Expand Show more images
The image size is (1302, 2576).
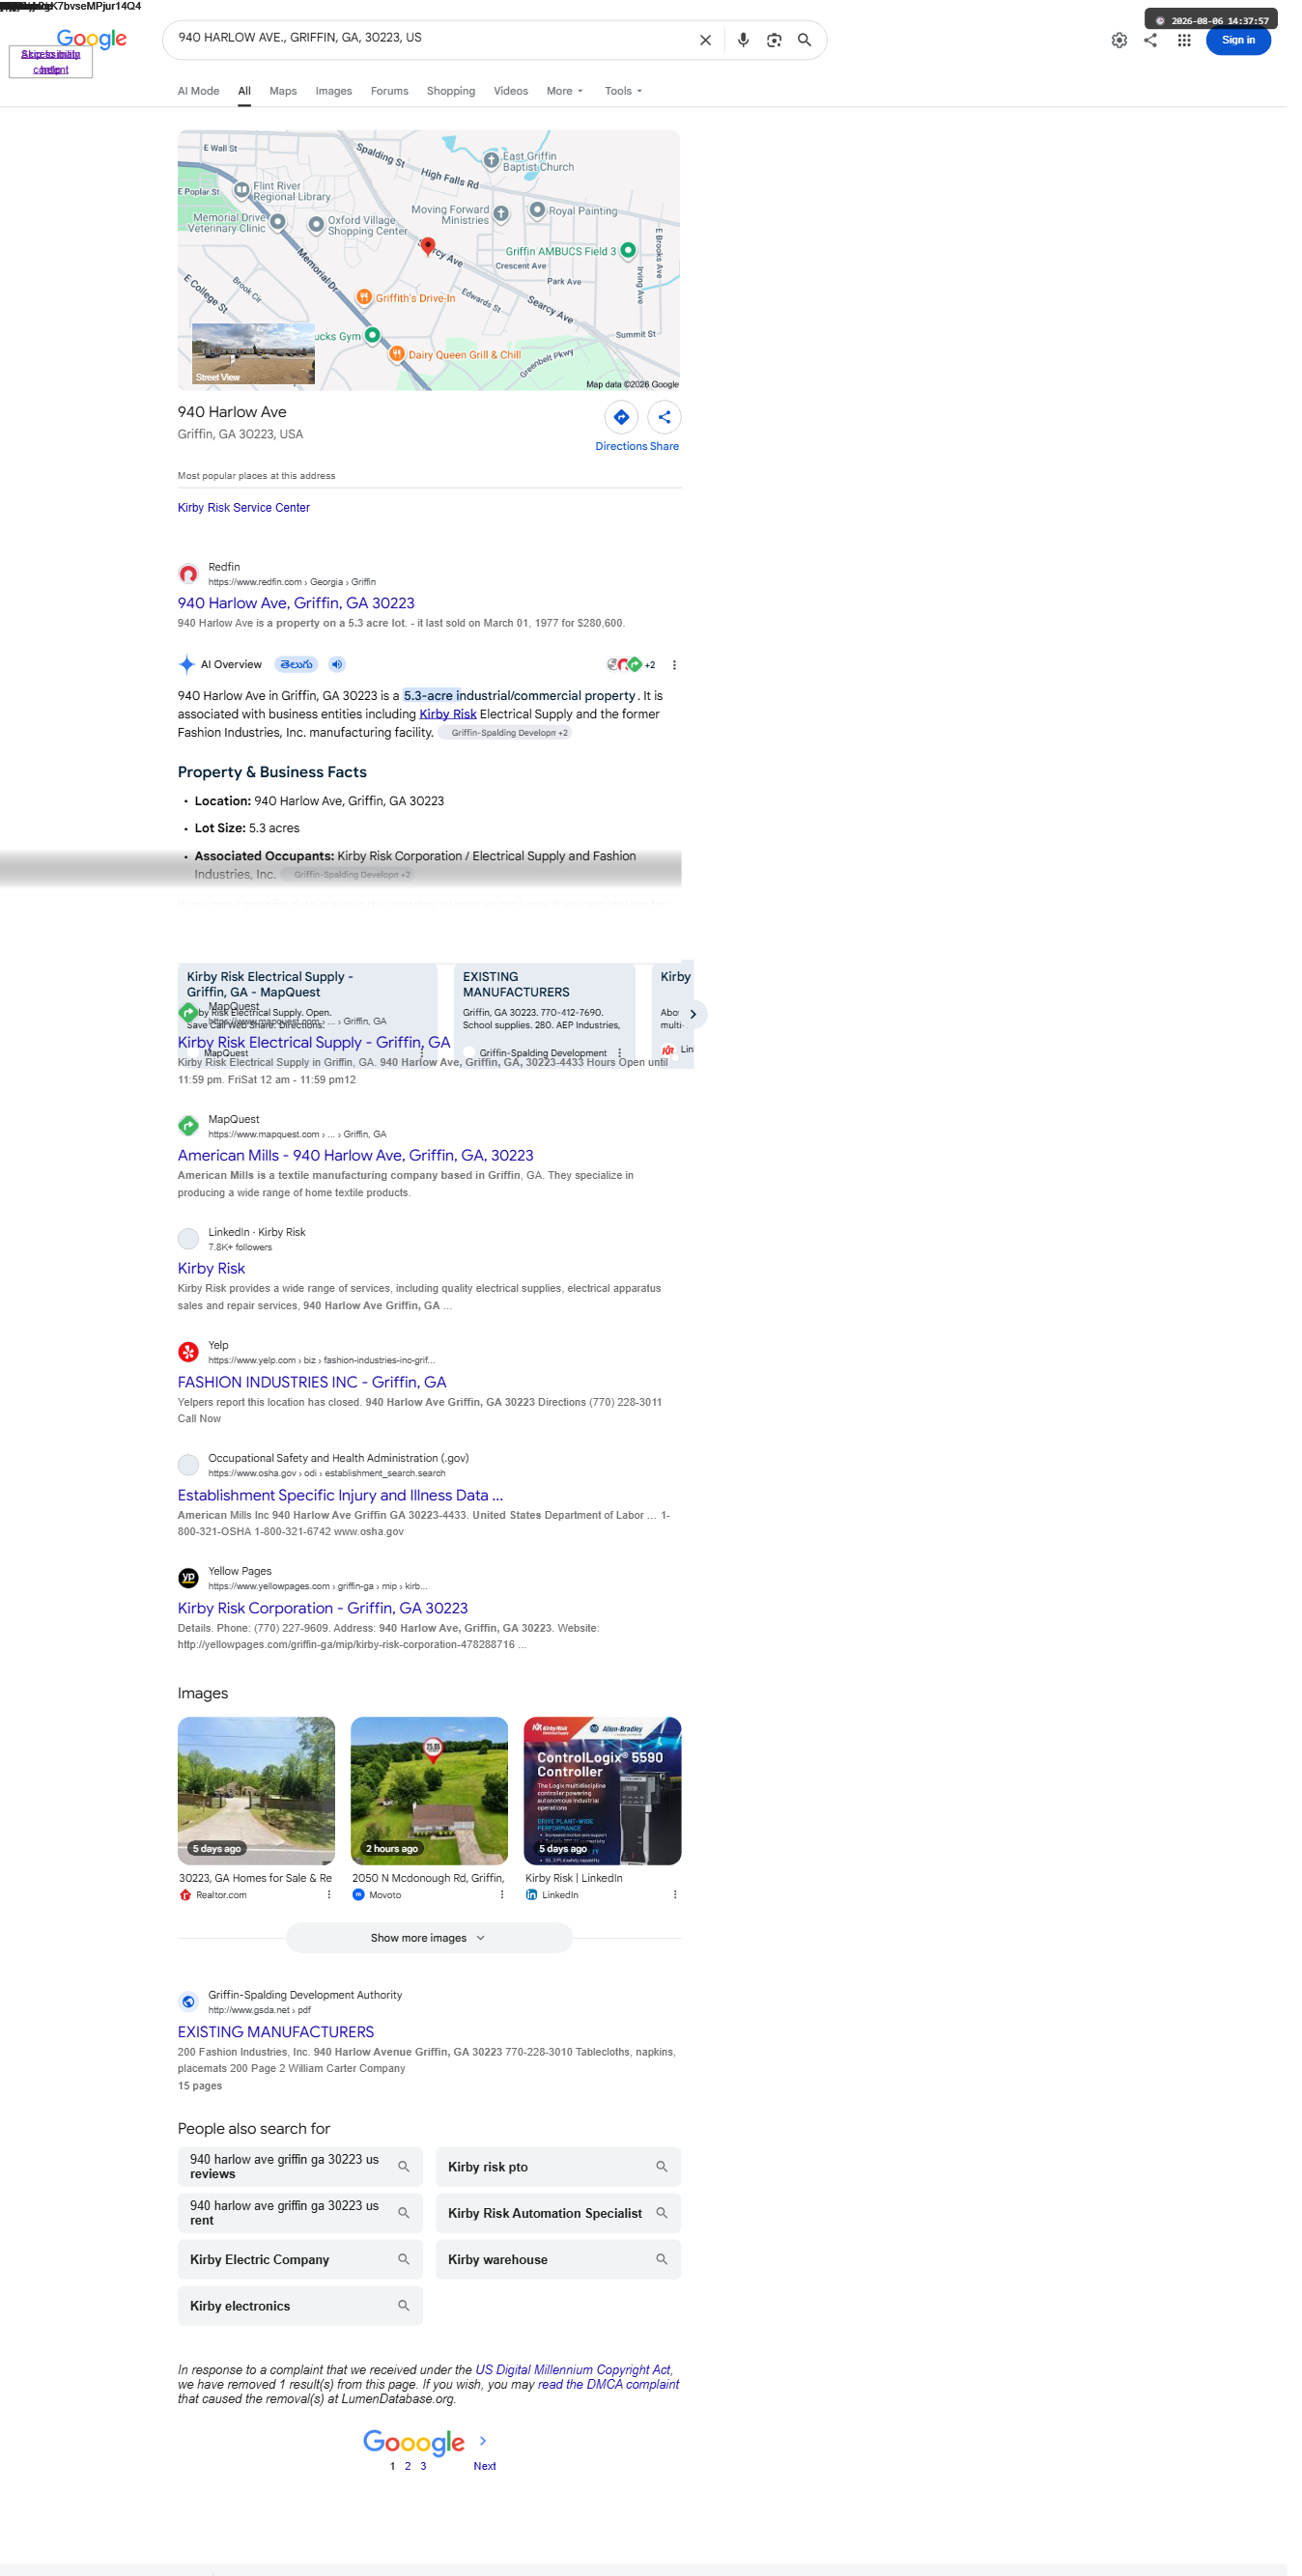coord(429,1937)
